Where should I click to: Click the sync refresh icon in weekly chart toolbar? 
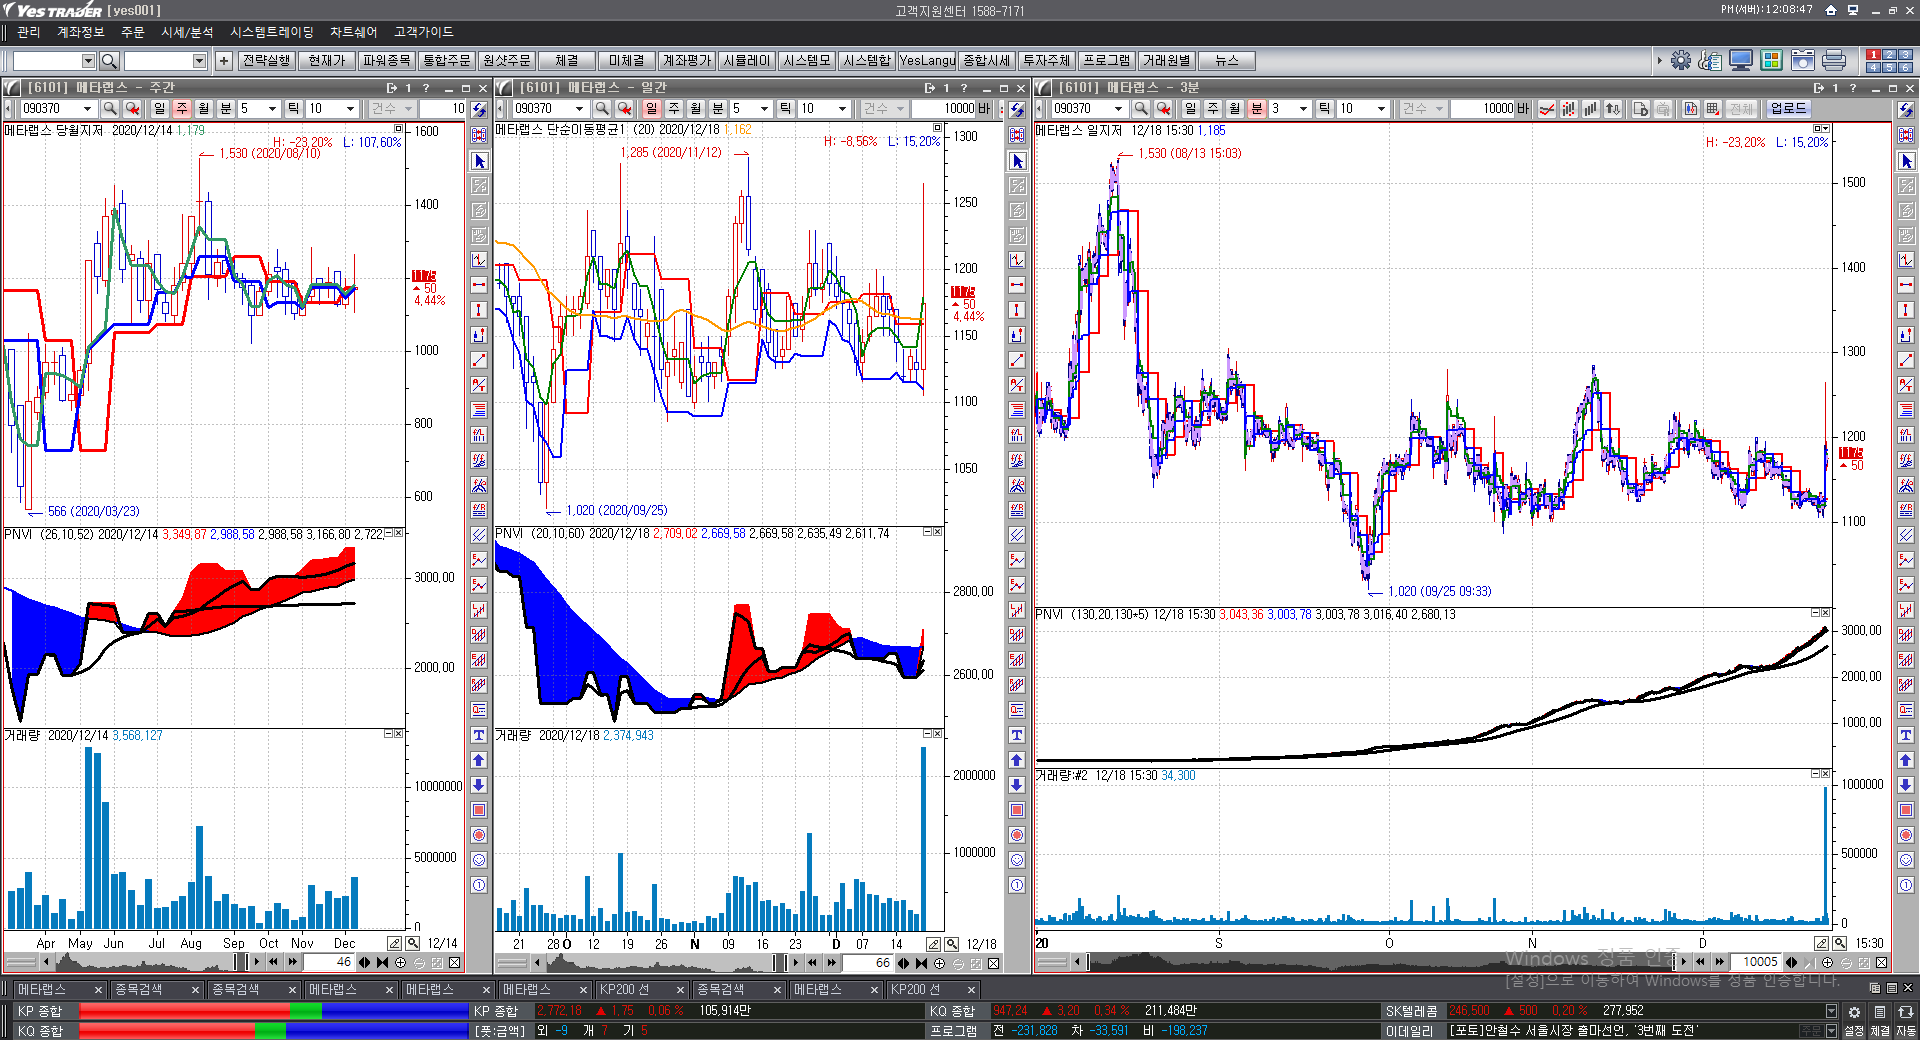tap(479, 109)
